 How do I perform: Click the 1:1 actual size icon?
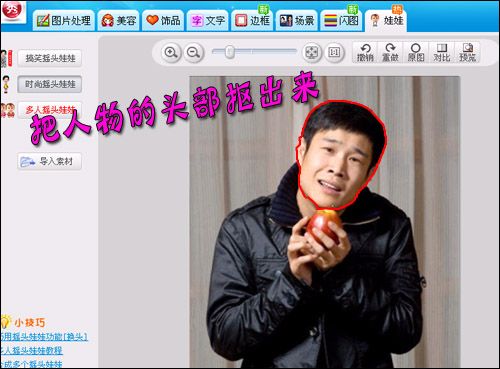[334, 52]
